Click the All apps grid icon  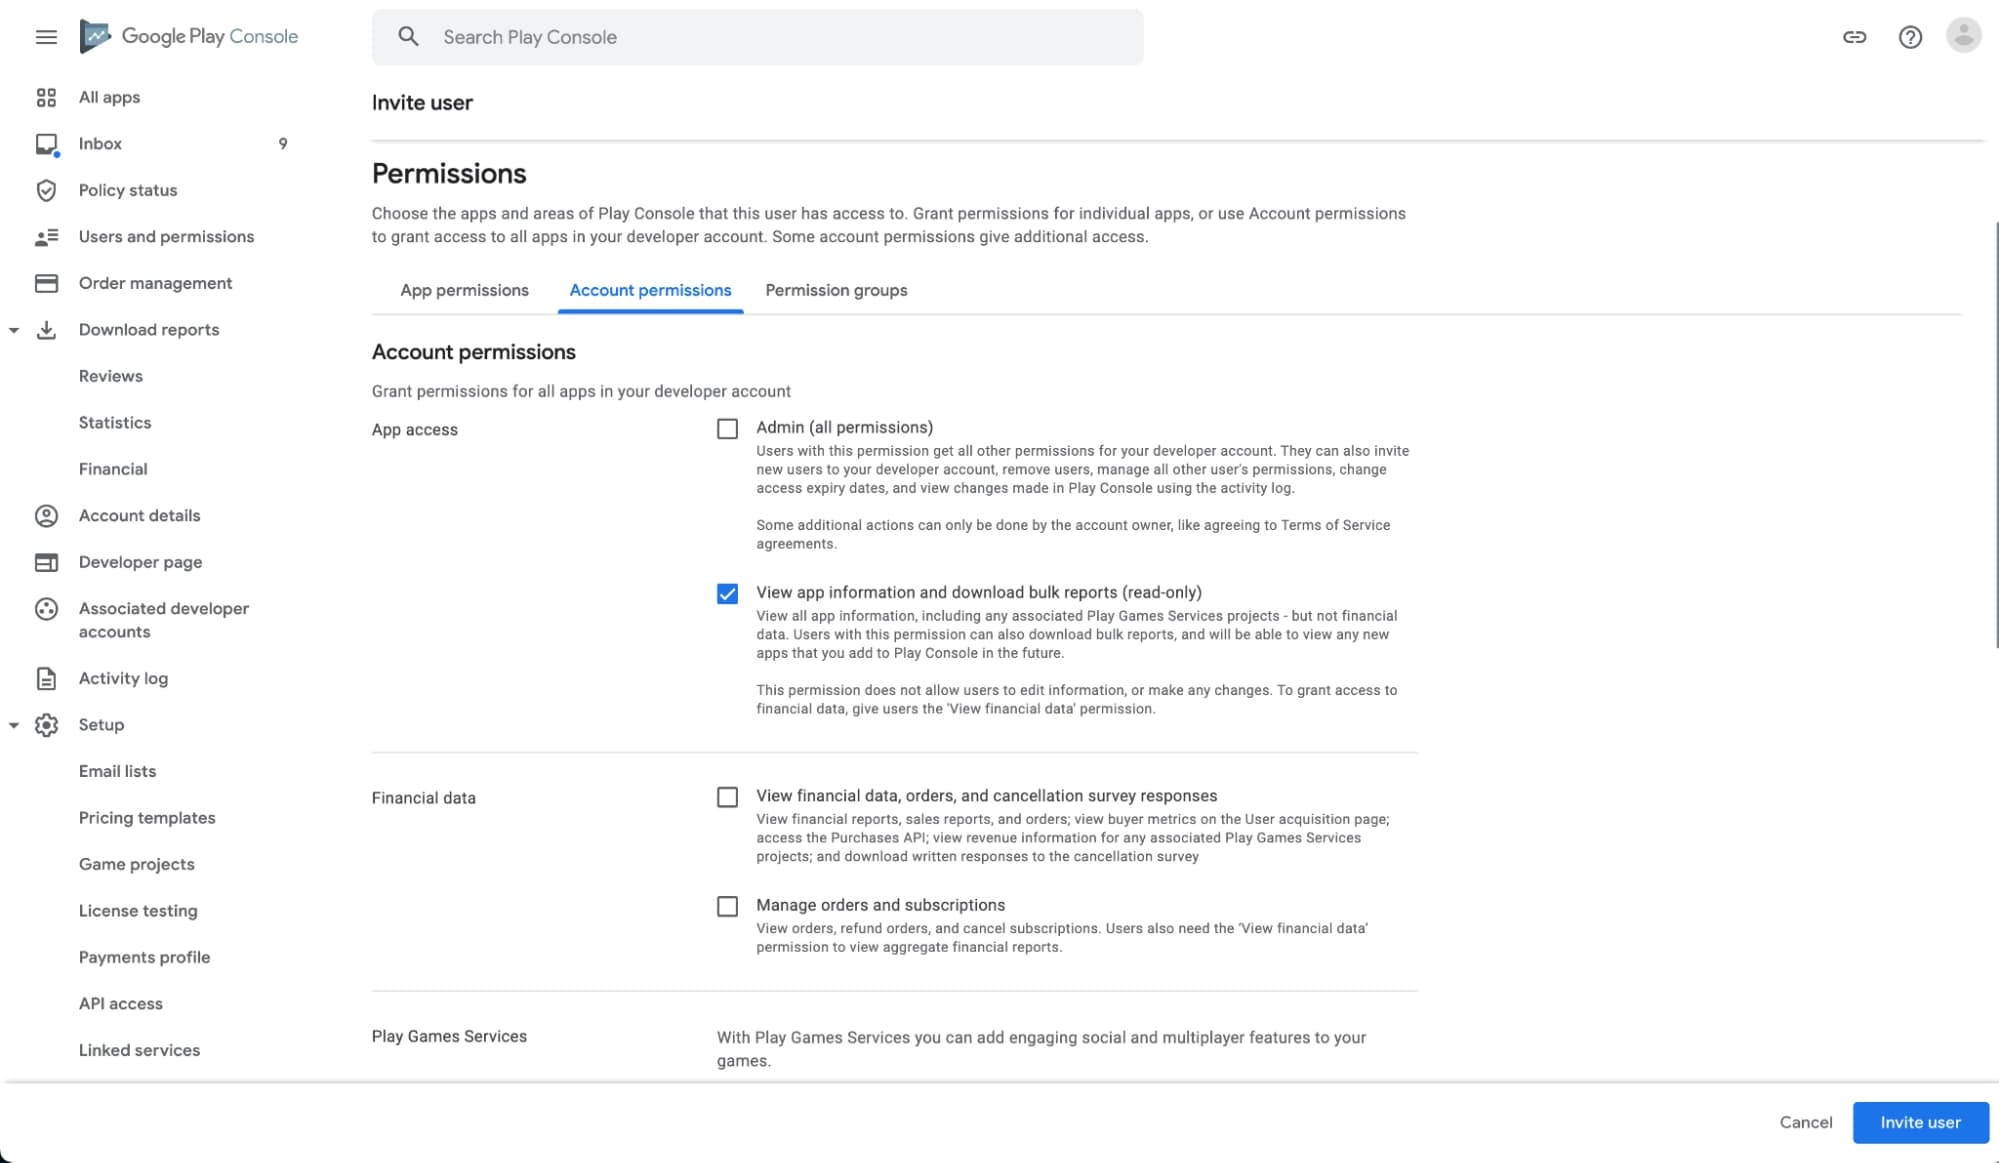click(x=46, y=97)
